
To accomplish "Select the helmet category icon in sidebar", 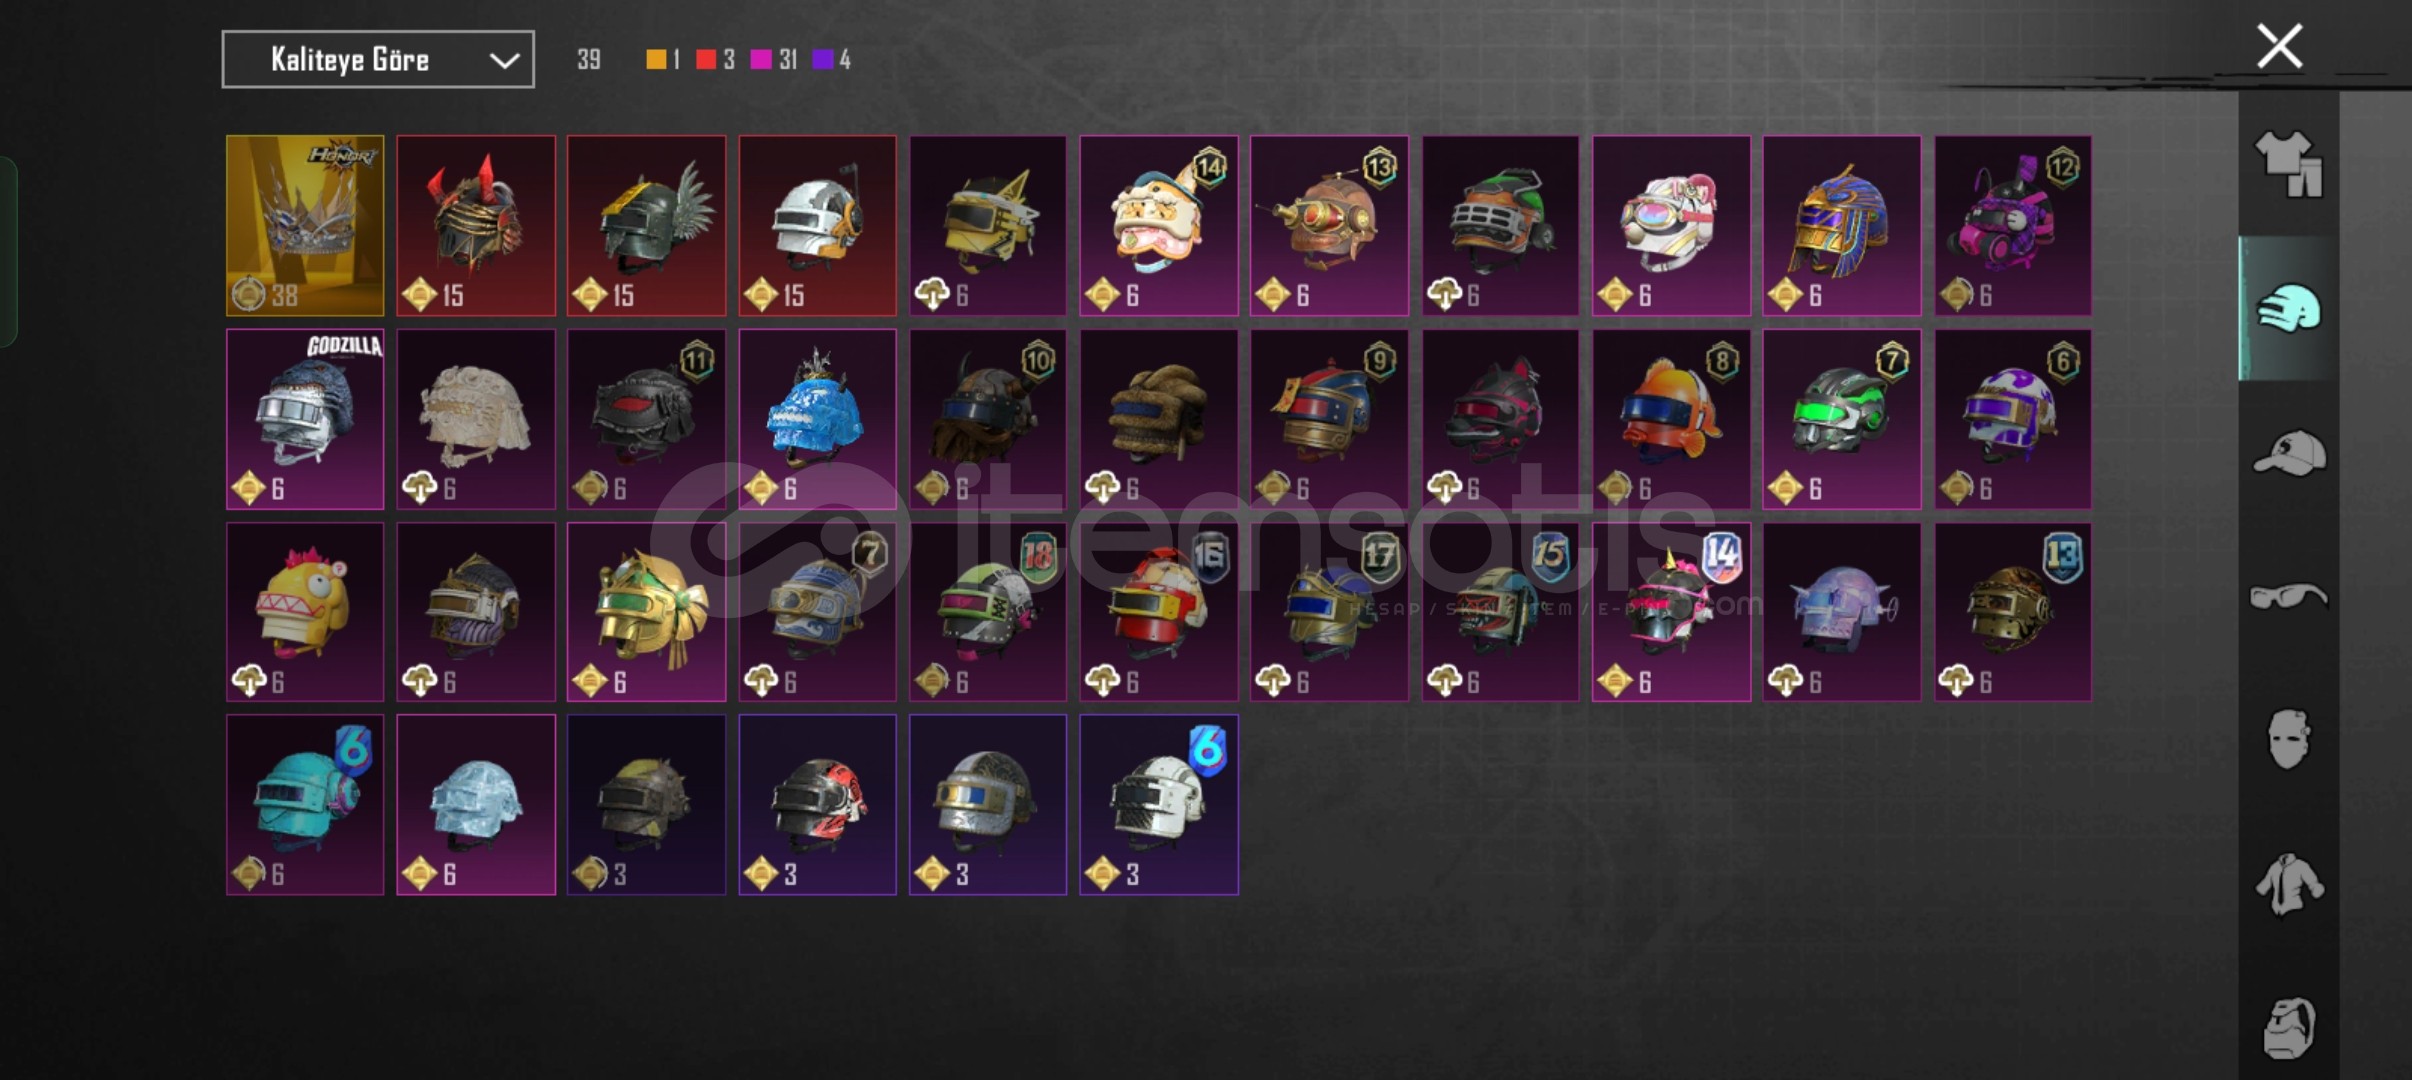I will (x=2288, y=308).
